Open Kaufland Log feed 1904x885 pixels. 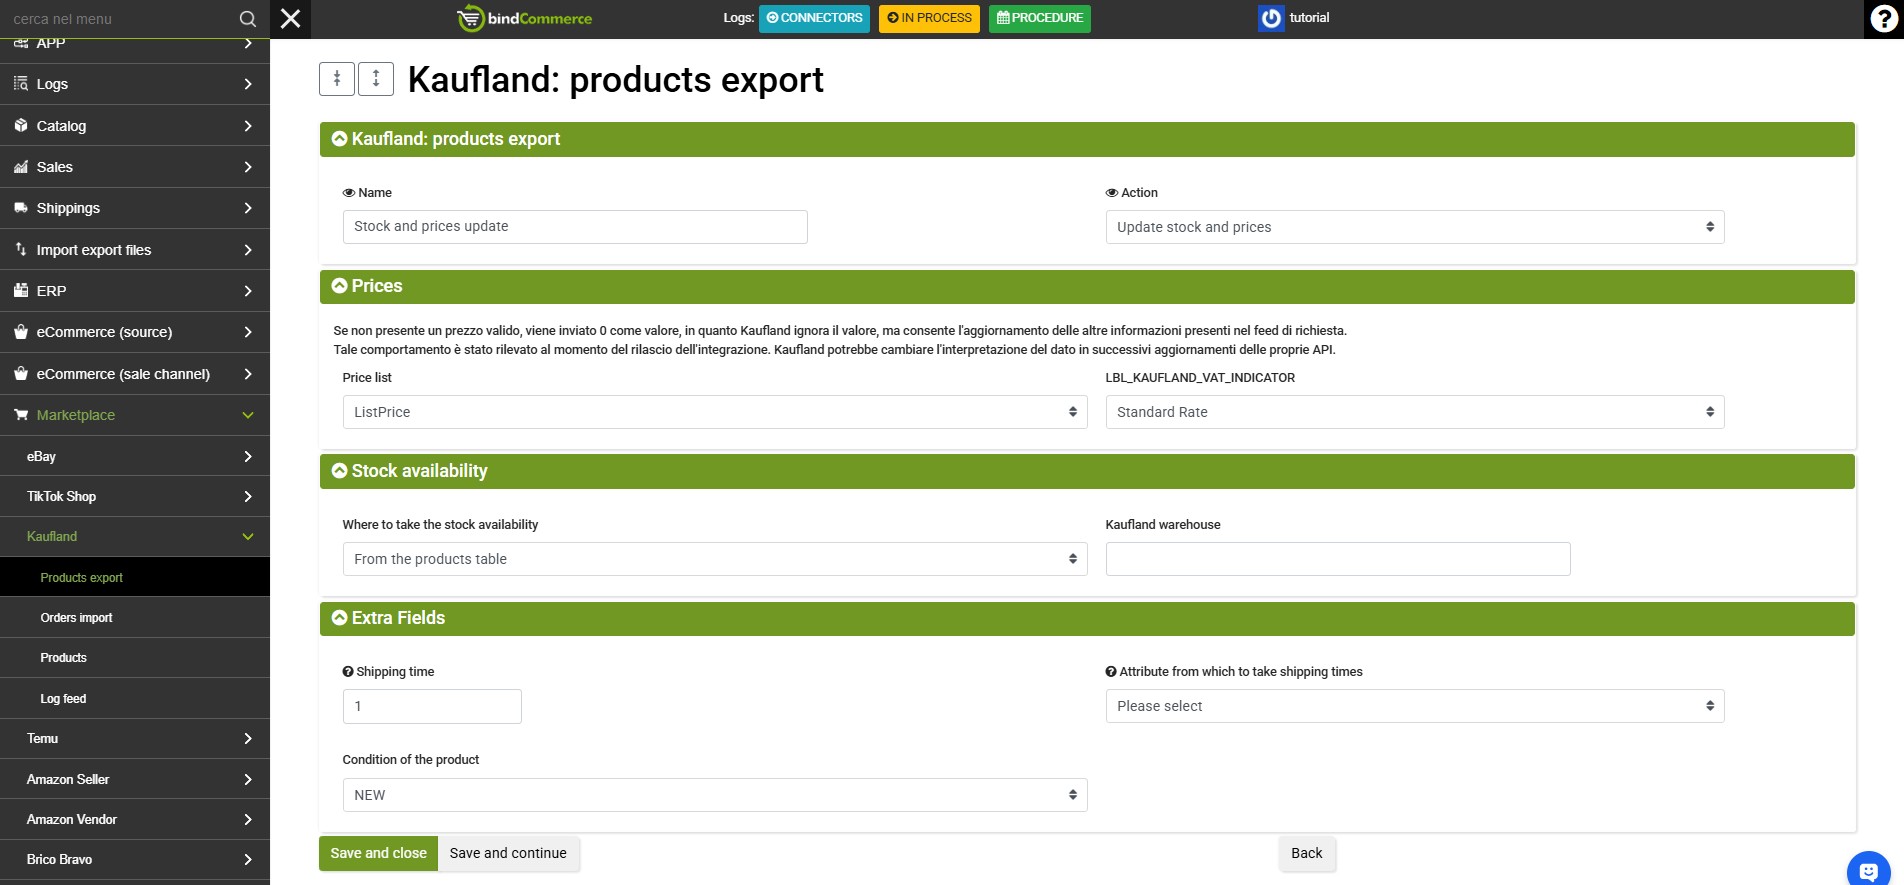(x=135, y=698)
